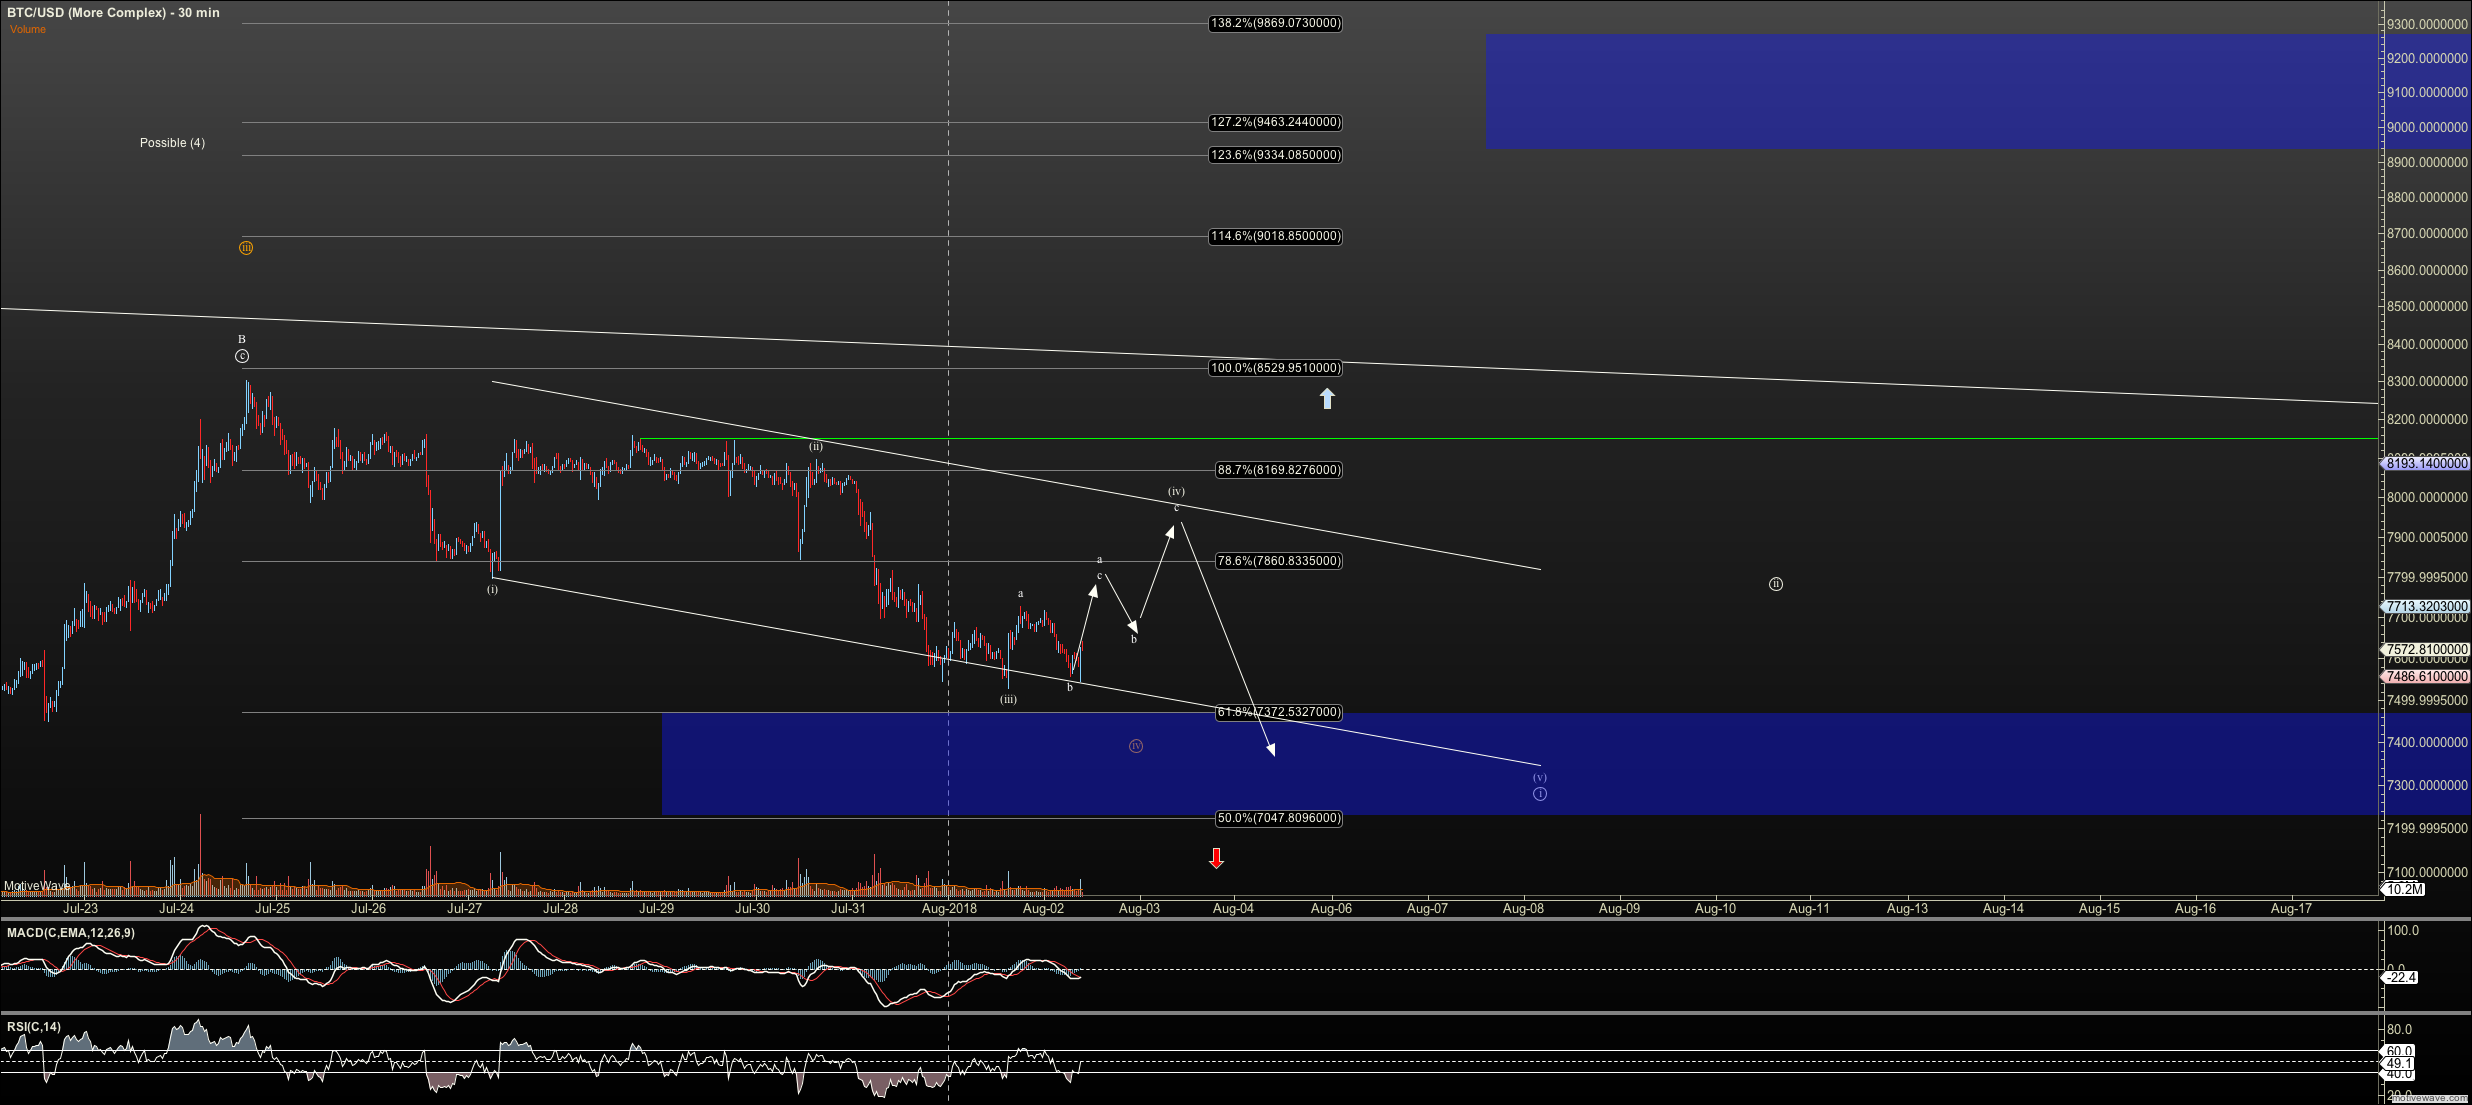This screenshot has width=2472, height=1105.
Task: Click the 7400.0000000 price axis label
Action: click(x=2427, y=742)
